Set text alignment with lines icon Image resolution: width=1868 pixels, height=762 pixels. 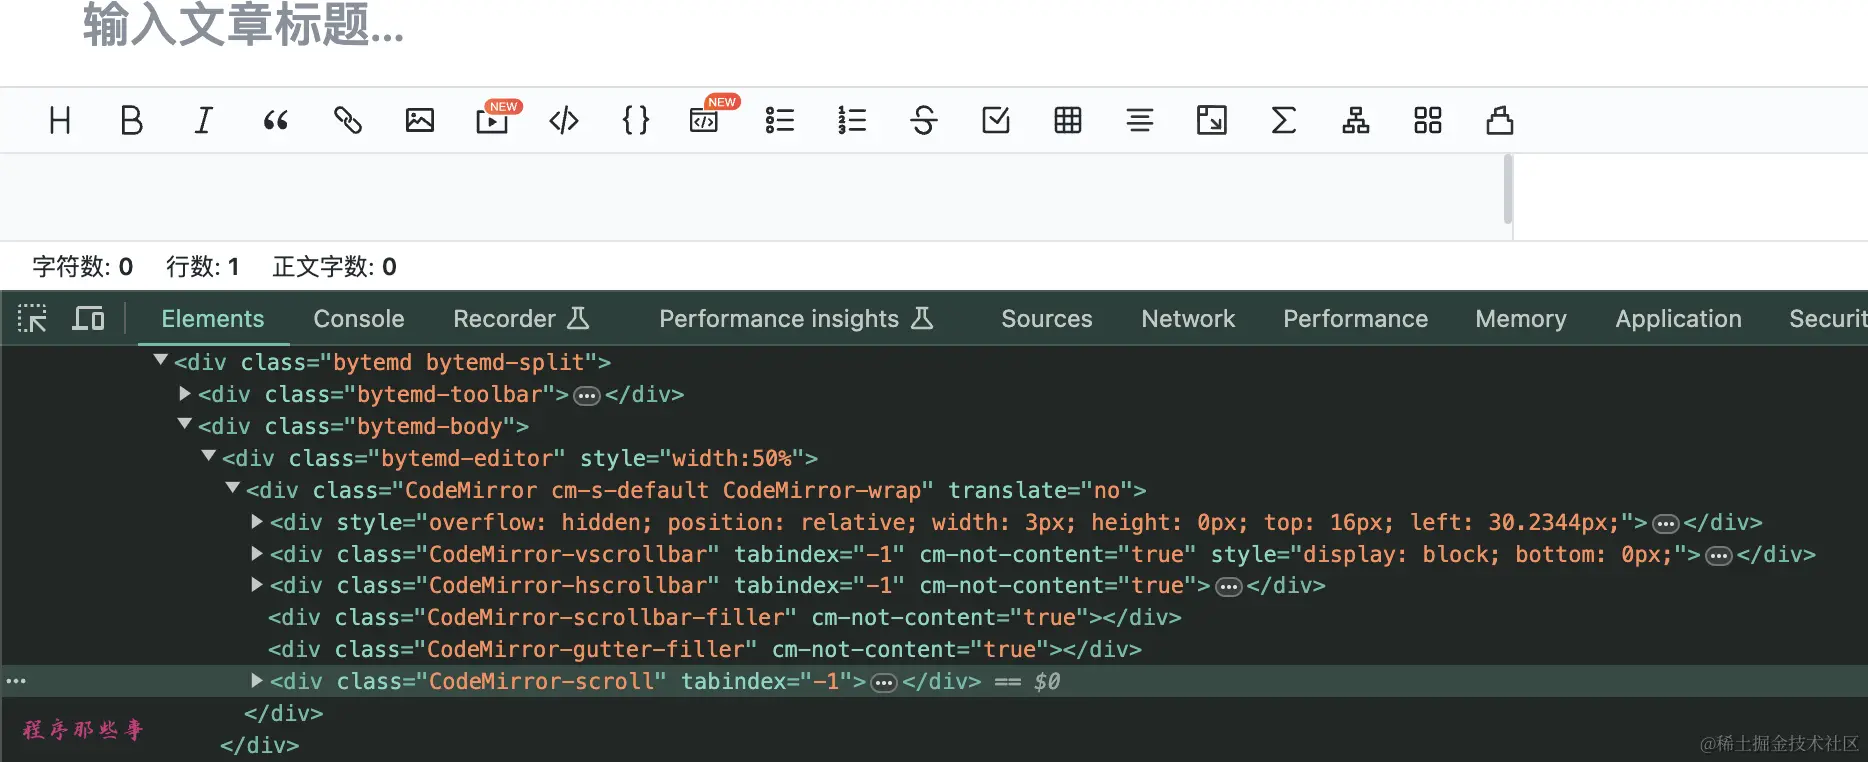(x=1140, y=121)
